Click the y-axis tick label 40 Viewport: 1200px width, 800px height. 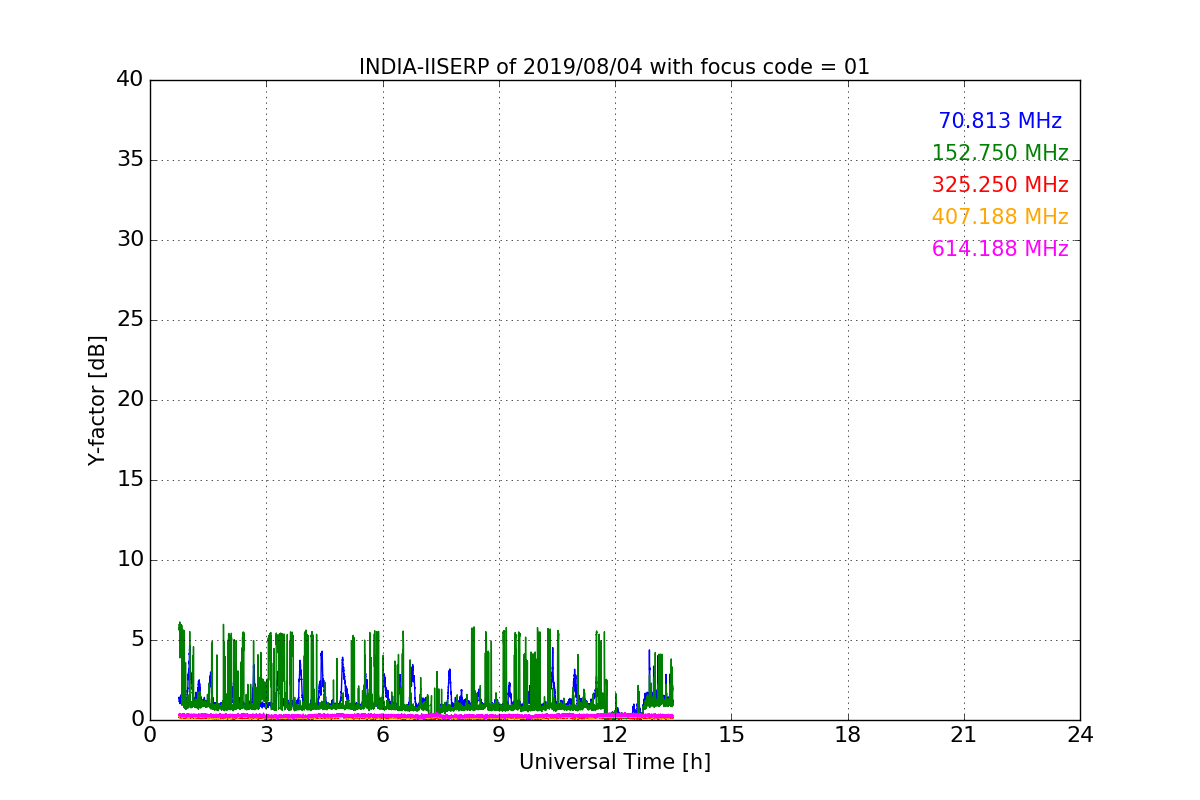pyautogui.click(x=130, y=80)
